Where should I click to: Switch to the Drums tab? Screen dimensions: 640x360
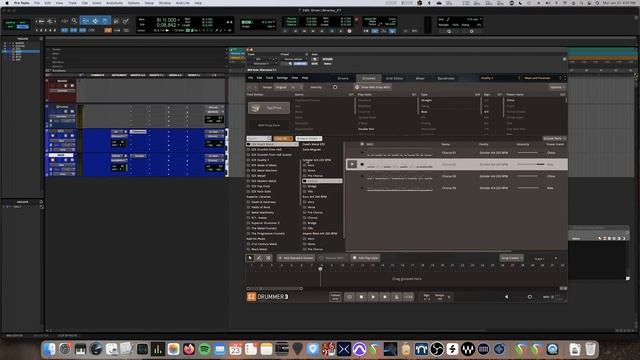click(343, 78)
